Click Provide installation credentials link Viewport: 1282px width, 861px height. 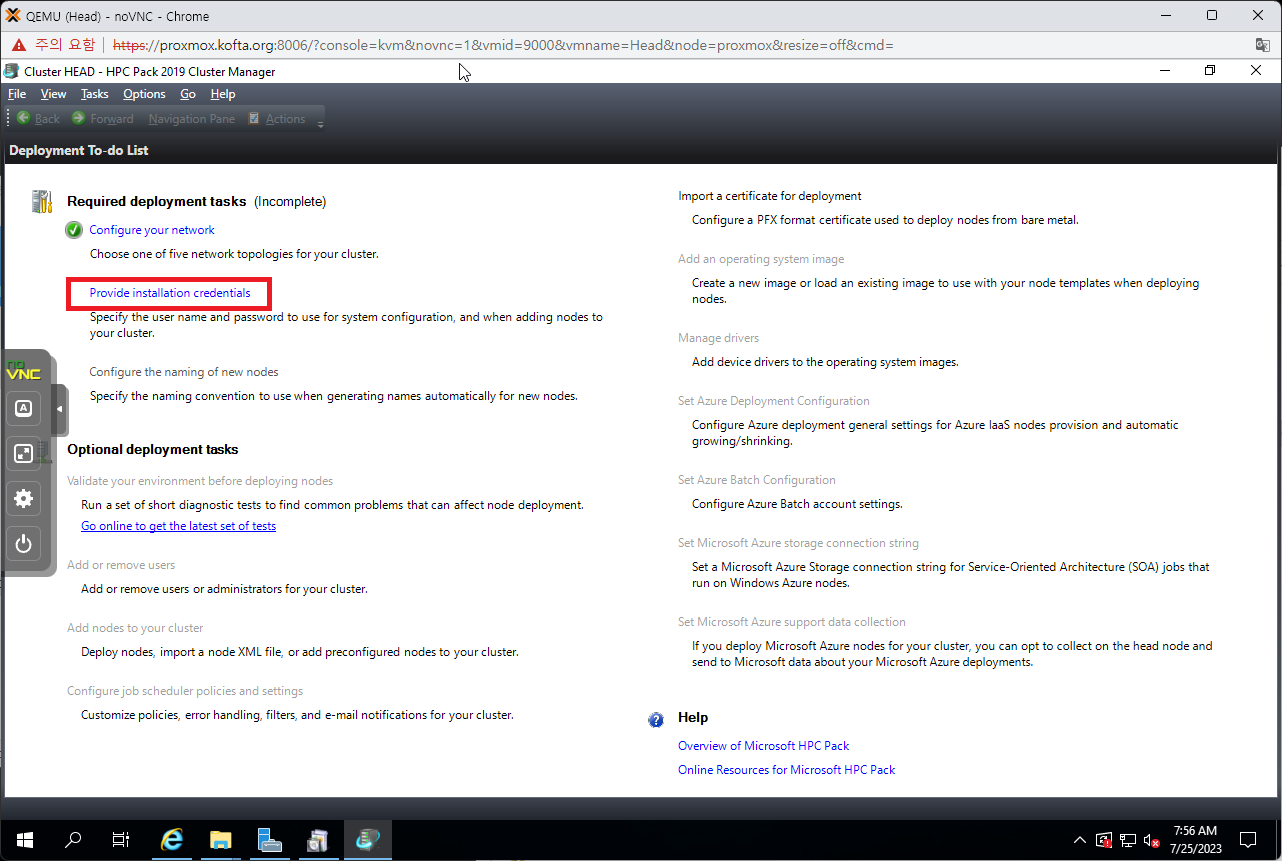[170, 293]
